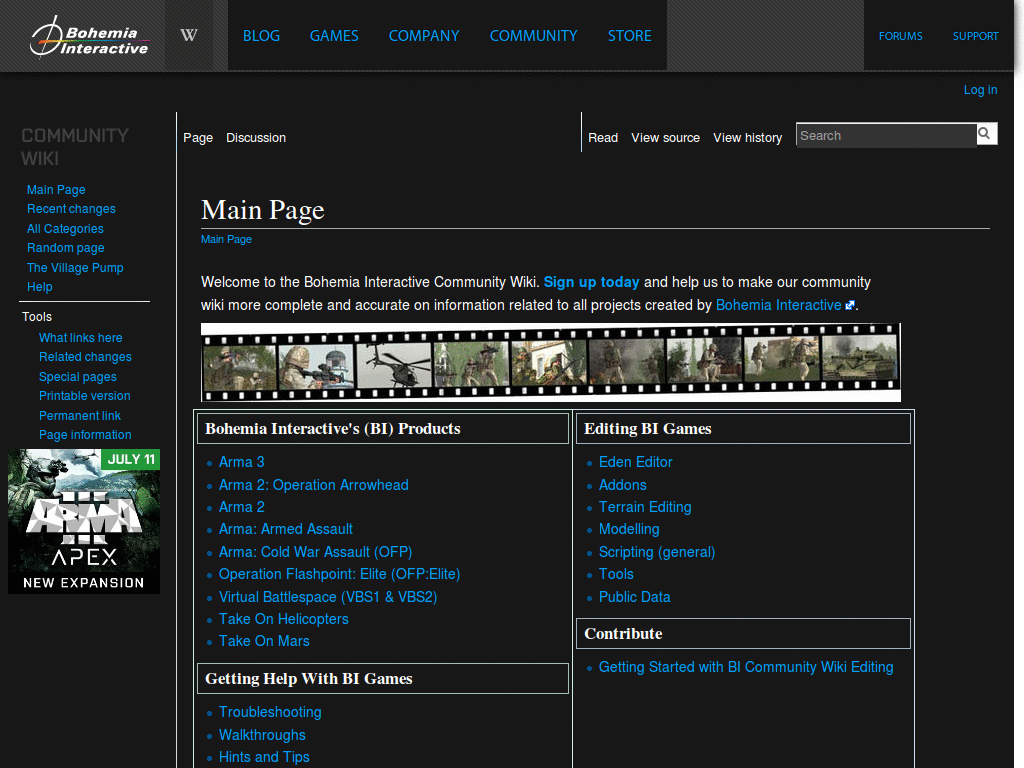
Task: Open Recent changes
Action: (71, 209)
